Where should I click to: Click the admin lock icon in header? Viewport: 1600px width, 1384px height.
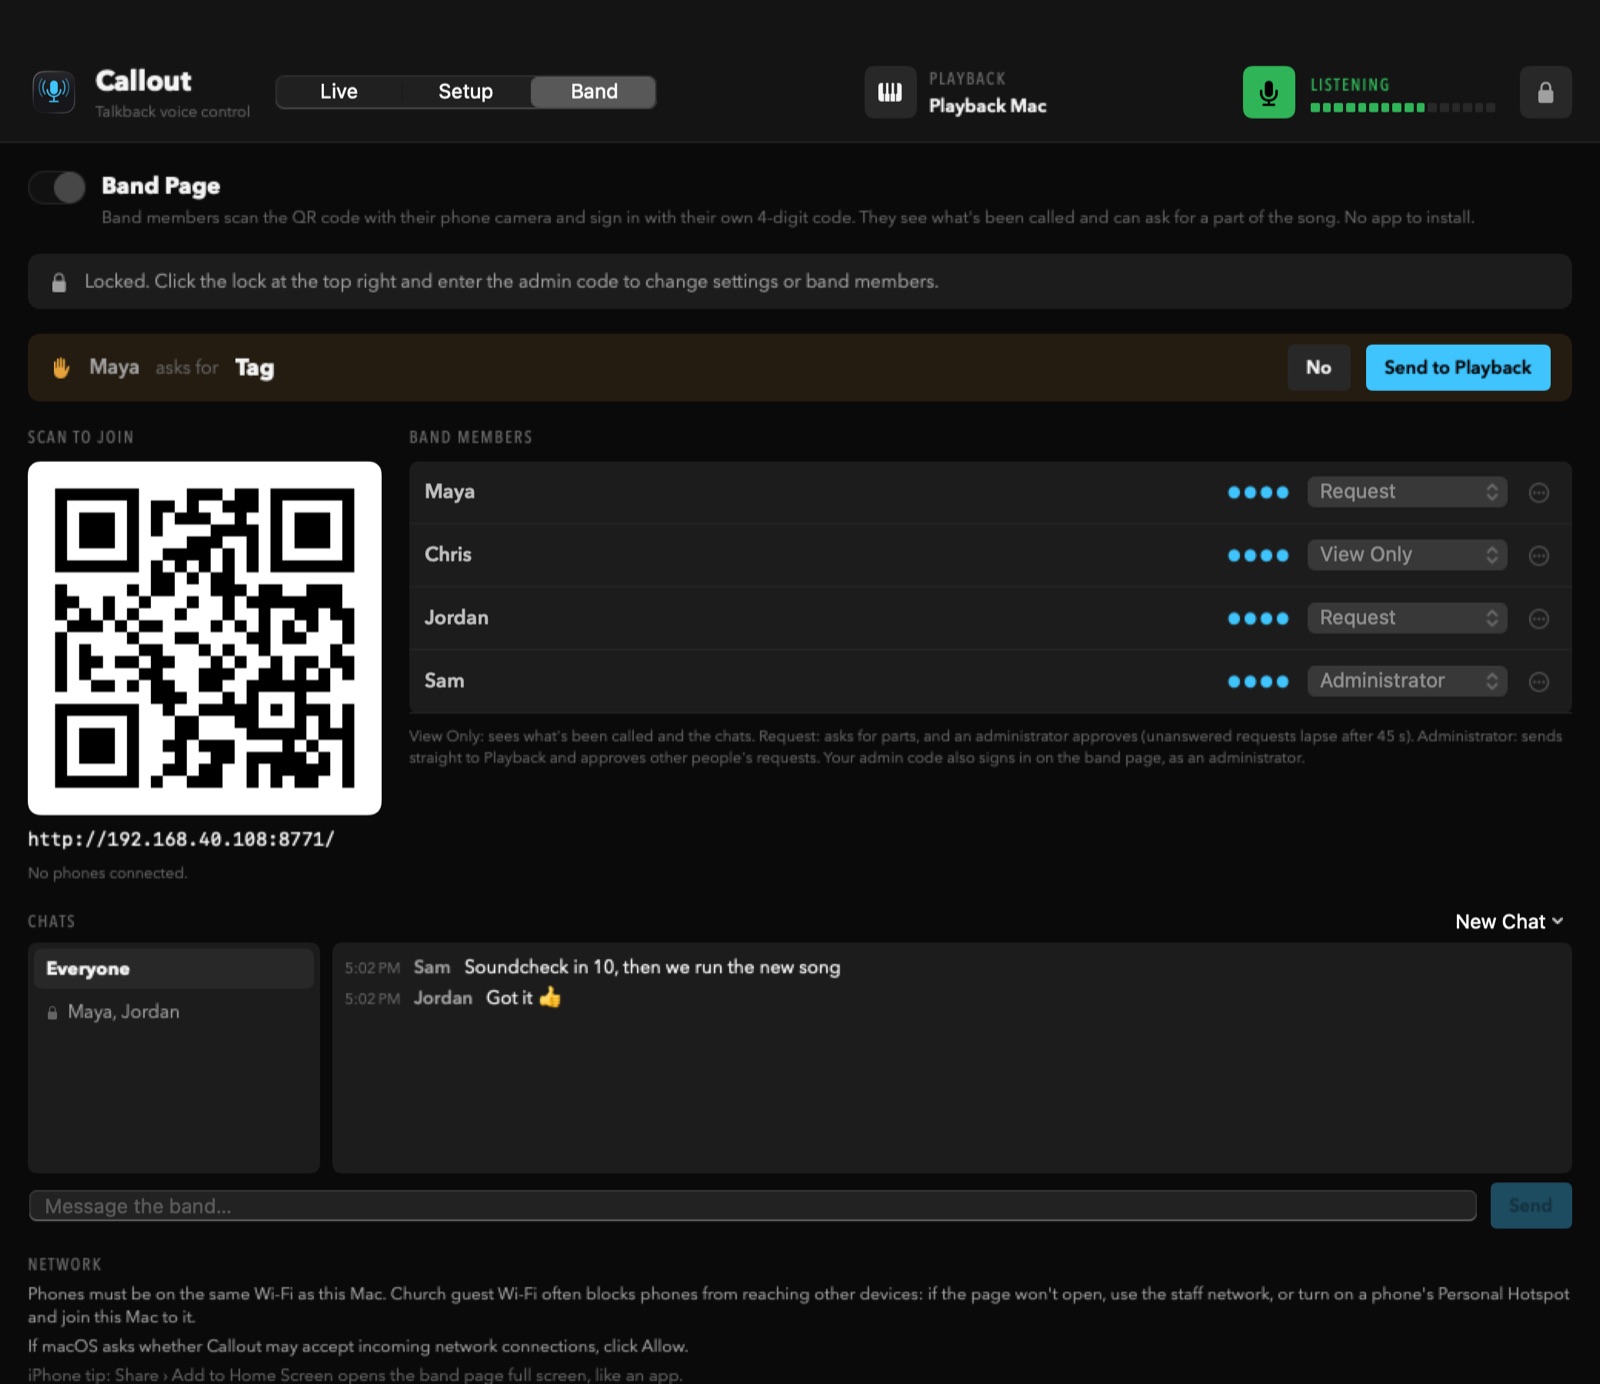(x=1545, y=92)
